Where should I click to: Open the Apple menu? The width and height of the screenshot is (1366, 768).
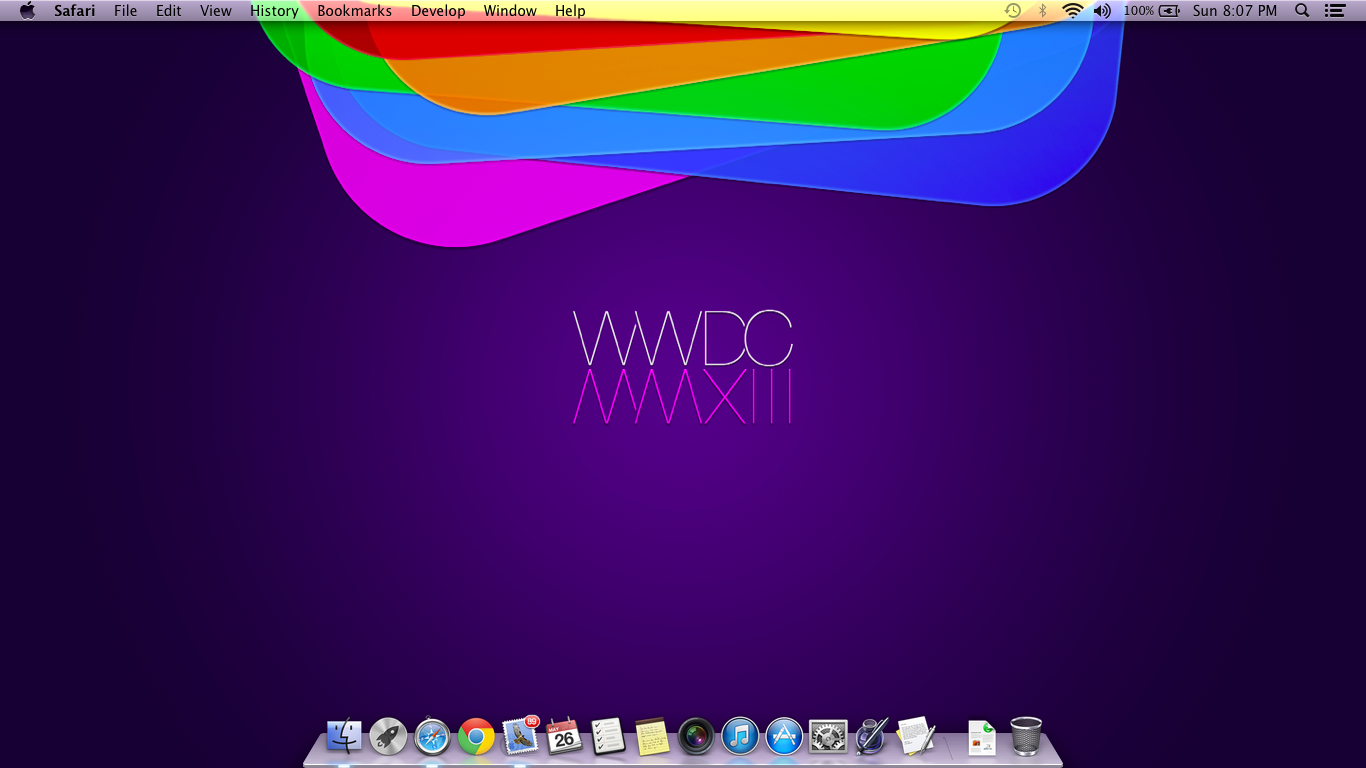pyautogui.click(x=28, y=11)
